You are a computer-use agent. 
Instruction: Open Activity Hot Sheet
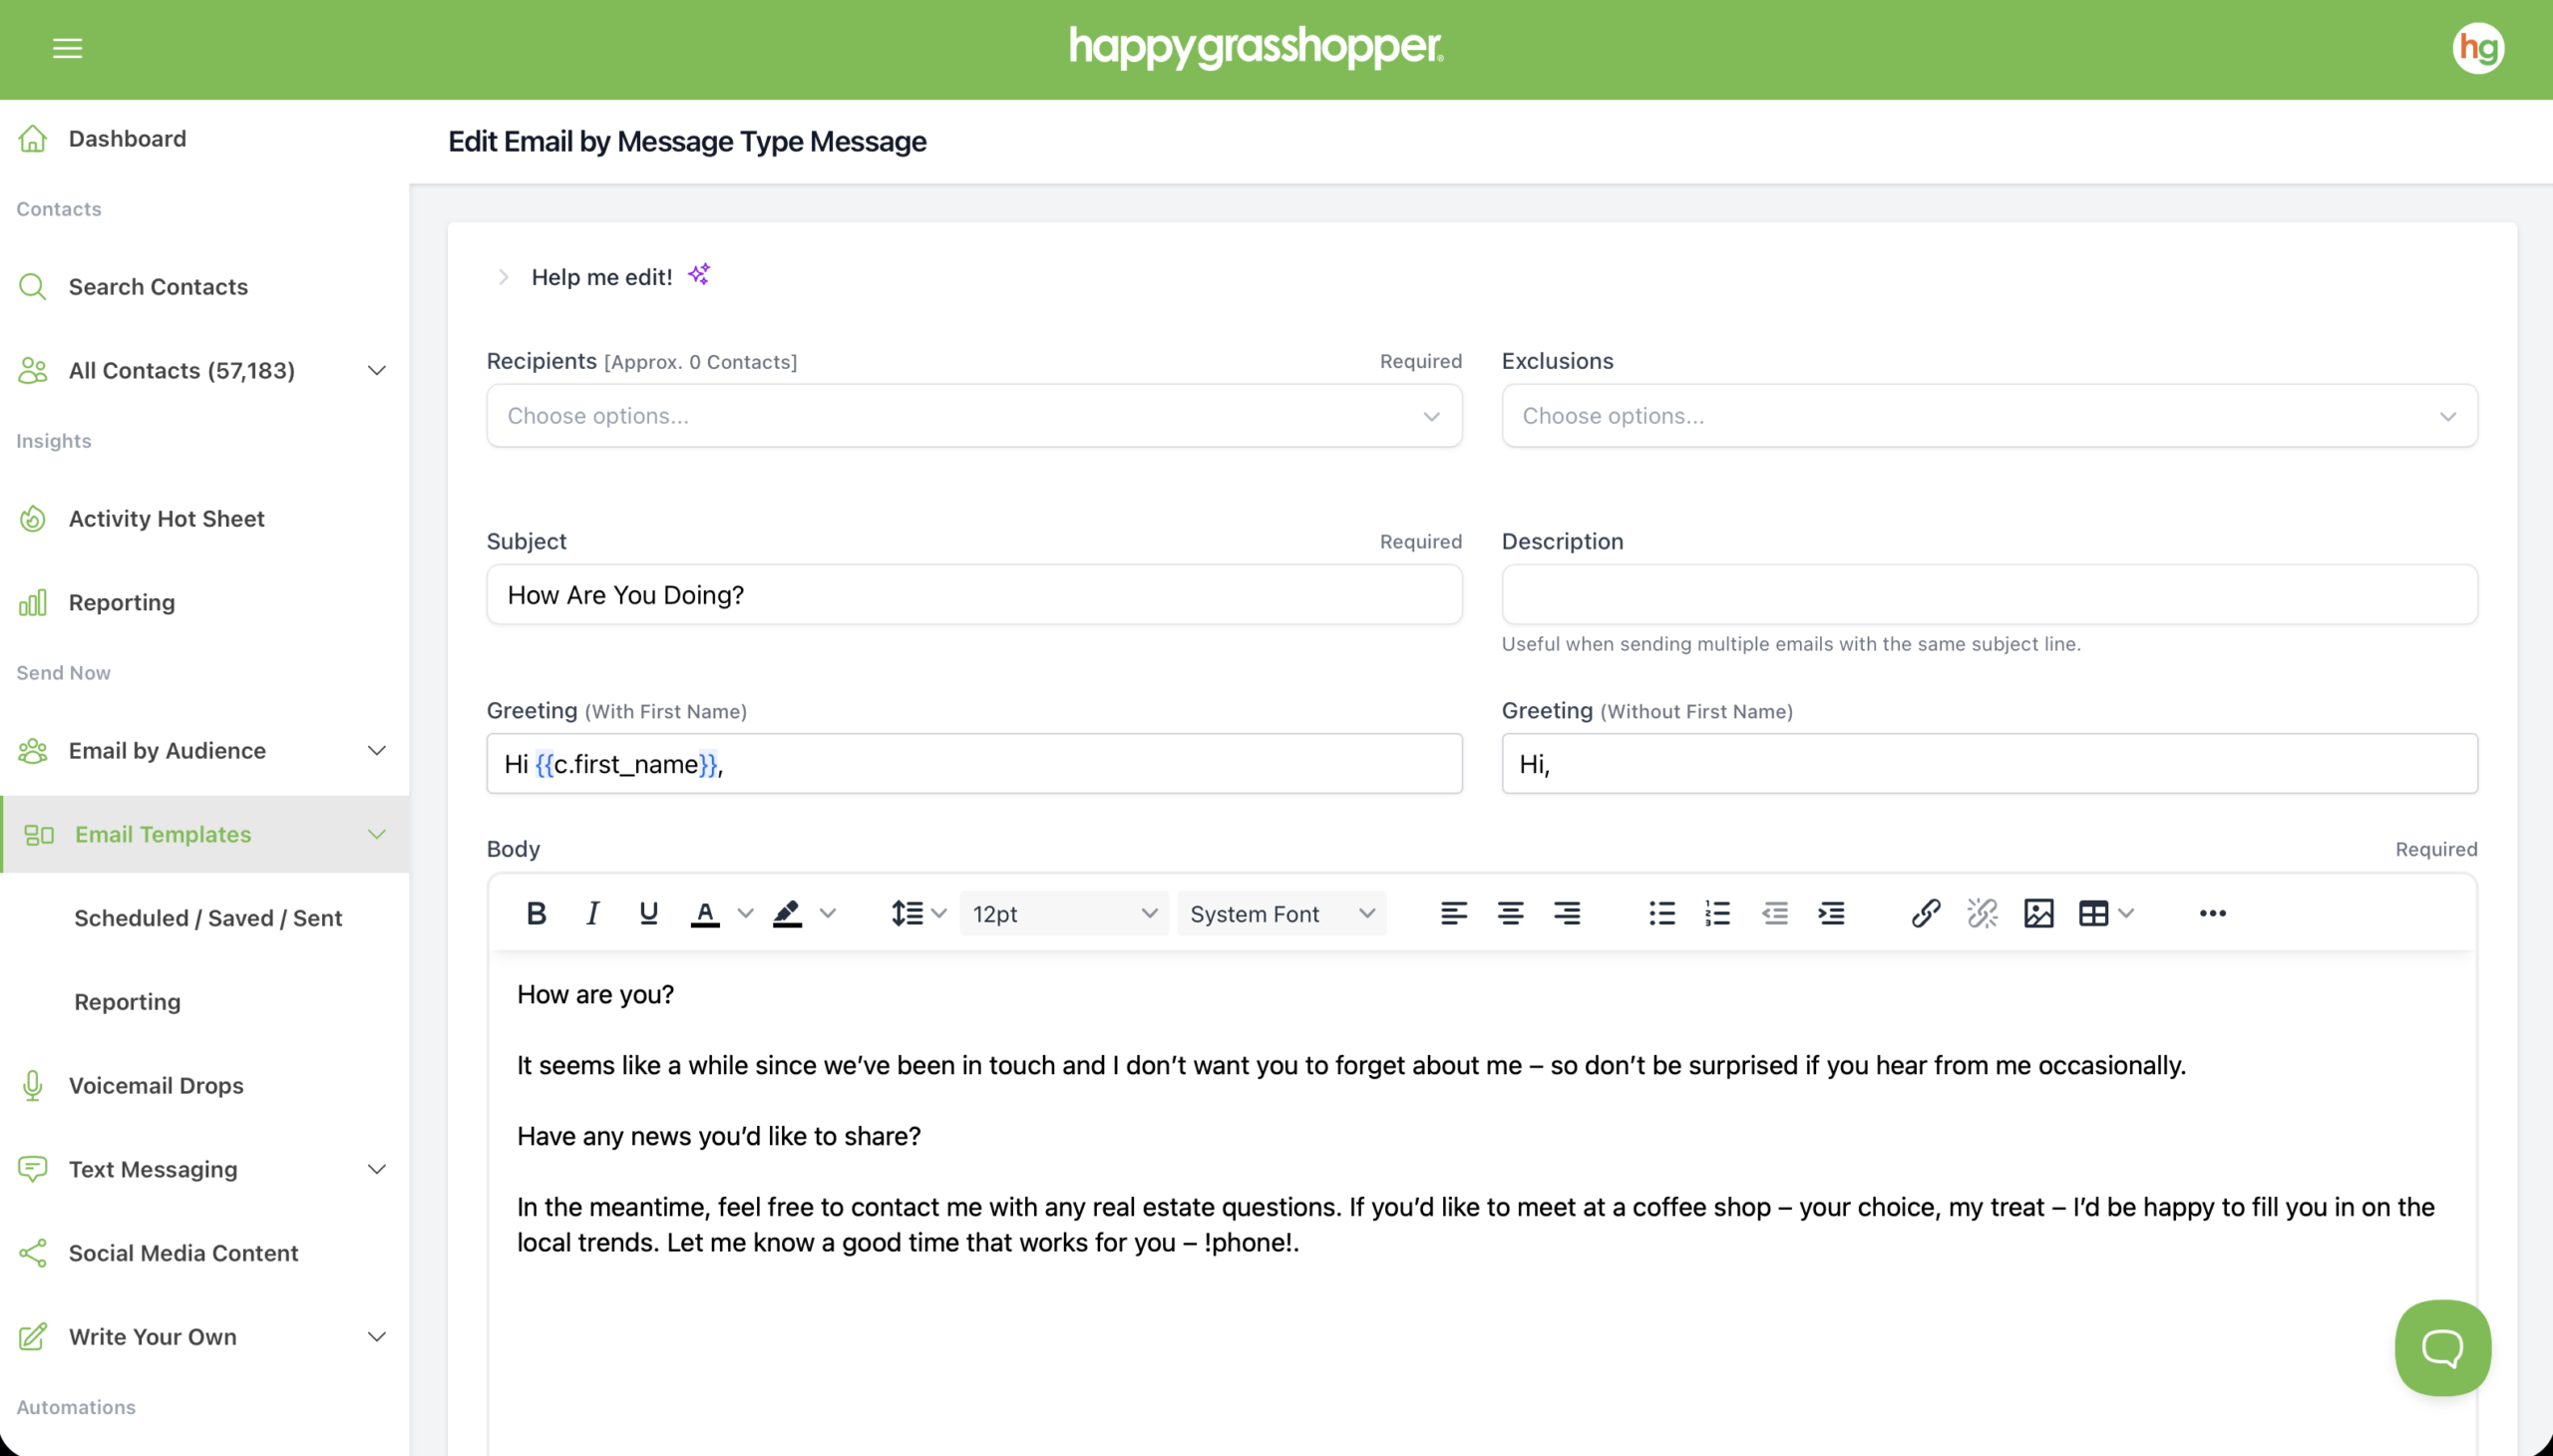[166, 518]
